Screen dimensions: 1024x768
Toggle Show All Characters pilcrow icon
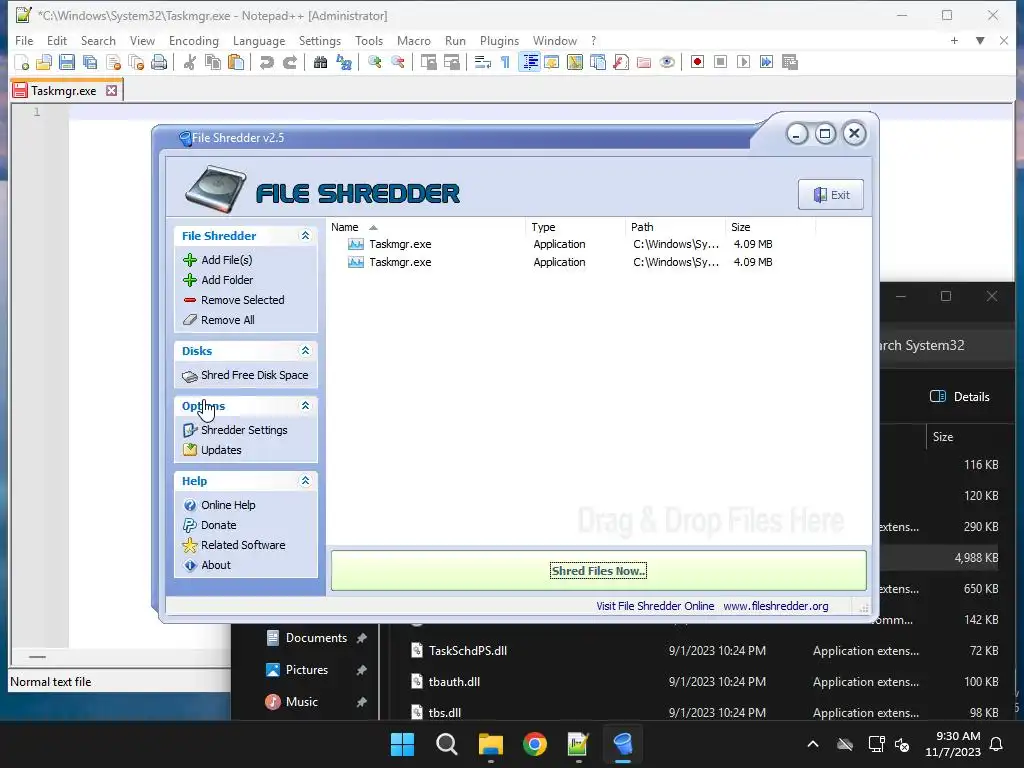point(505,62)
